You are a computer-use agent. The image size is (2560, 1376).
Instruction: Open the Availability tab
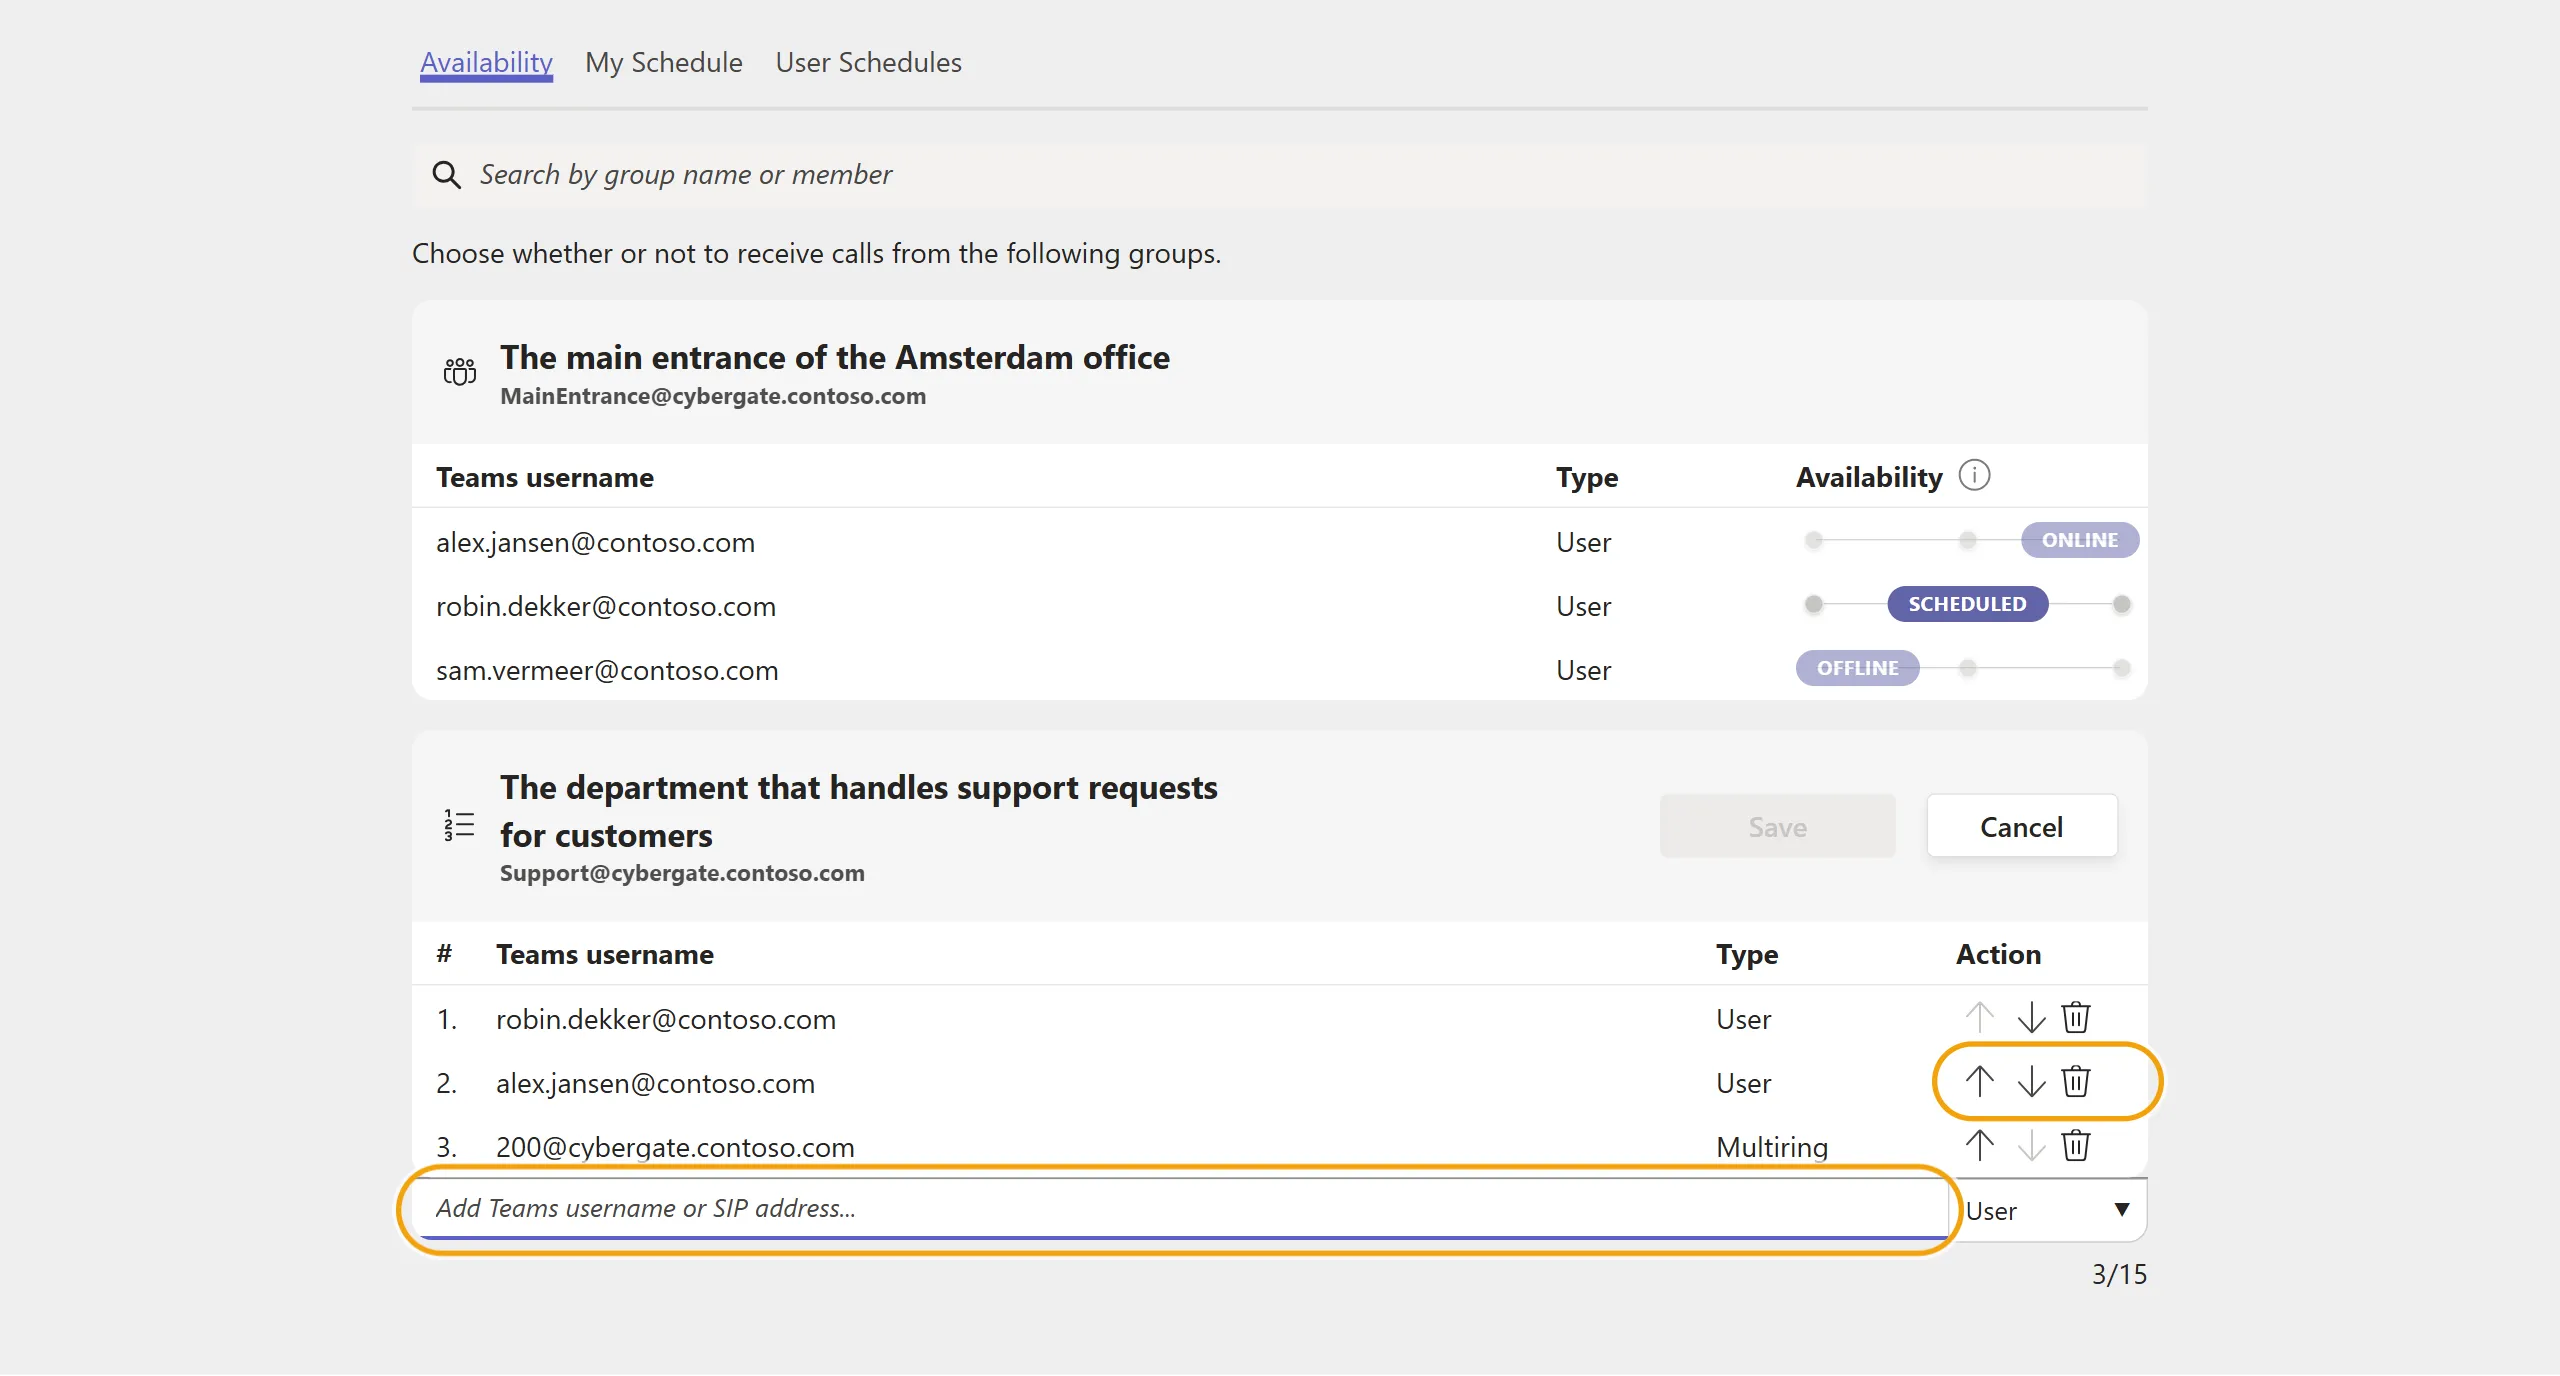click(x=486, y=62)
